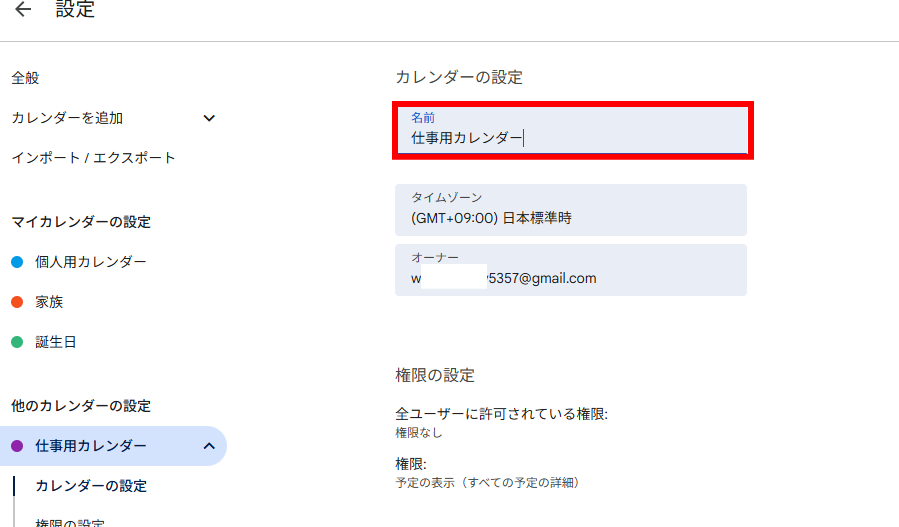Click the オーナー field with the Gmail address

pos(571,270)
